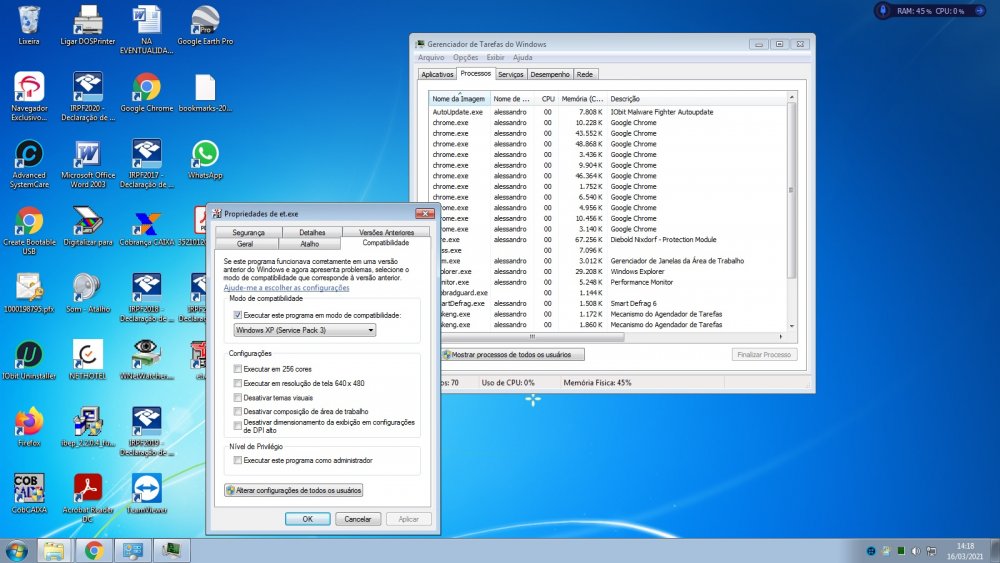Screen dimensions: 1000x563
Task: Open the 1000198795.pfx certificate file
Action: [x=29, y=293]
